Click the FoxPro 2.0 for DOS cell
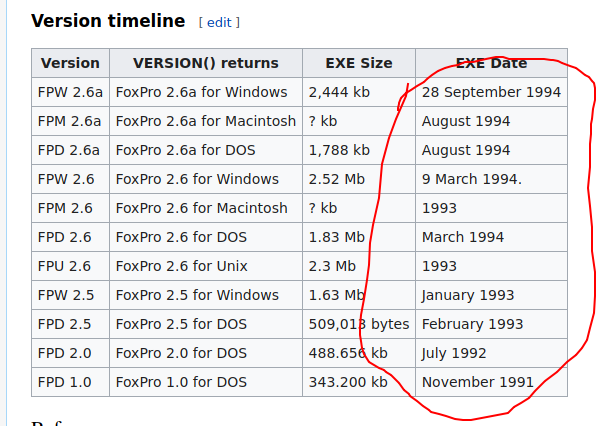Viewport: 605px width, 426px height. click(x=206, y=353)
